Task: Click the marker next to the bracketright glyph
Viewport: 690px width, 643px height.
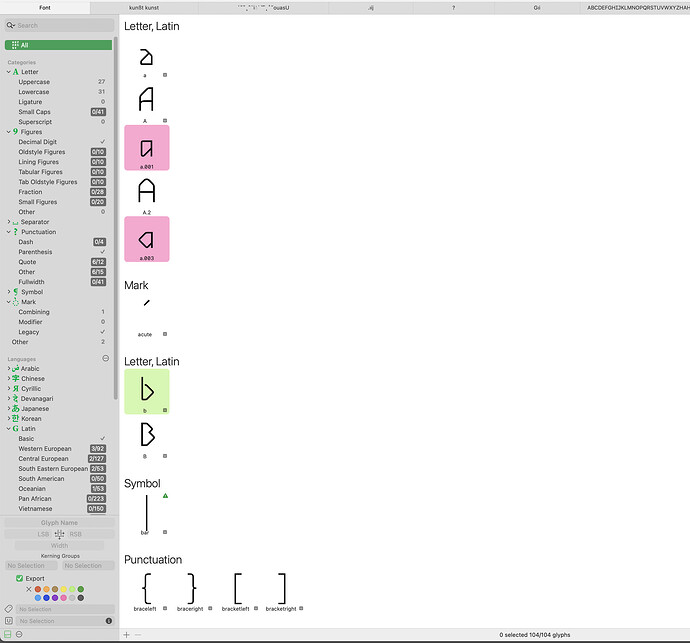Action: tap(301, 608)
